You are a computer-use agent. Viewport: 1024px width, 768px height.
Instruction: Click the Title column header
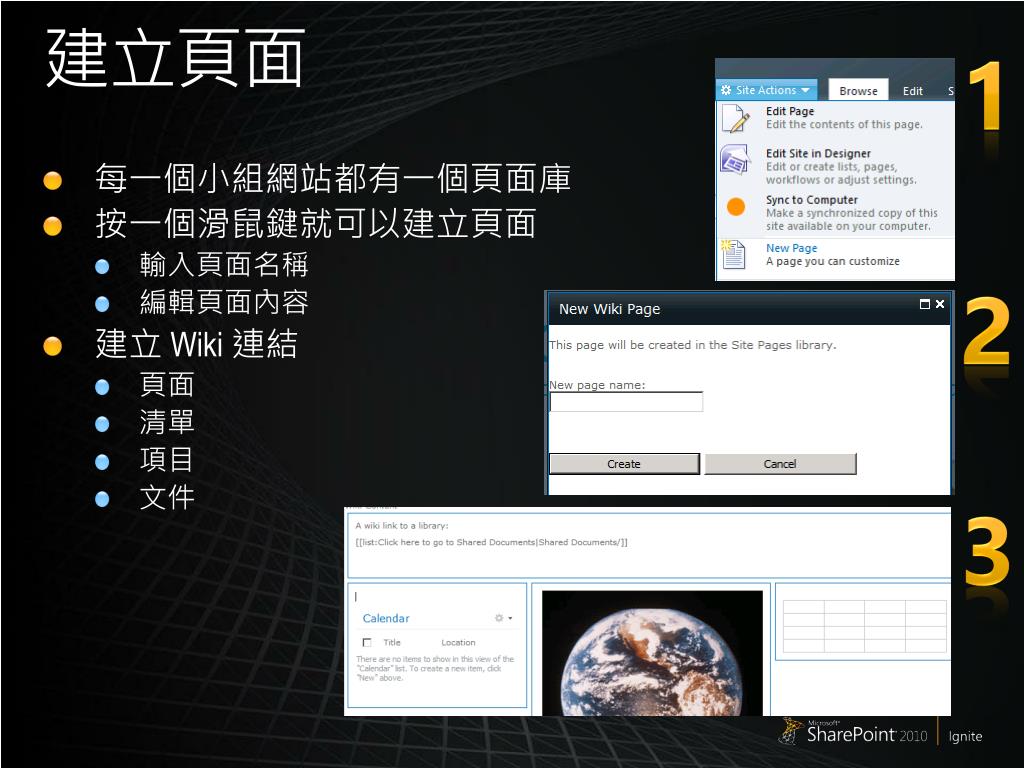[x=392, y=643]
